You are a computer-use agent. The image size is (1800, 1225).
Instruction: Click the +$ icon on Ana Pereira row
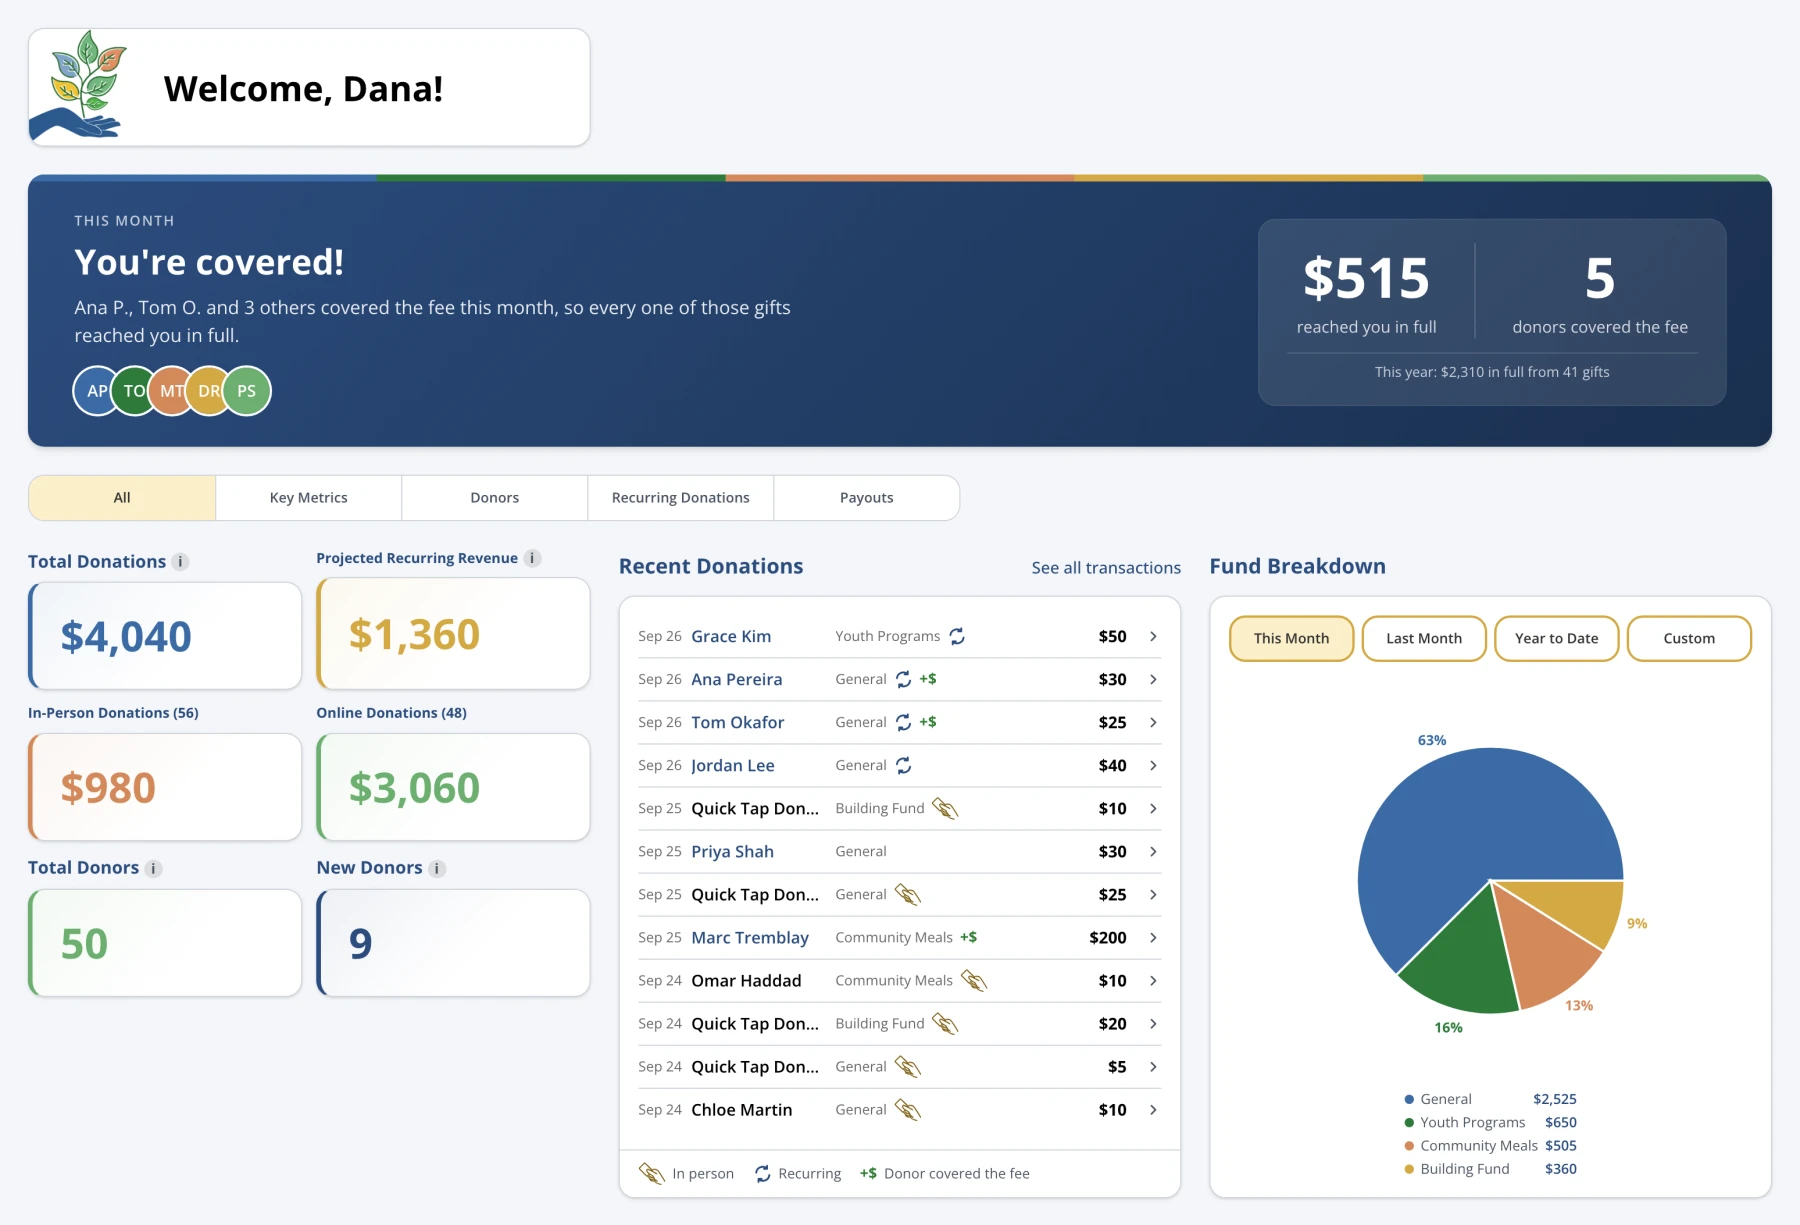928,679
